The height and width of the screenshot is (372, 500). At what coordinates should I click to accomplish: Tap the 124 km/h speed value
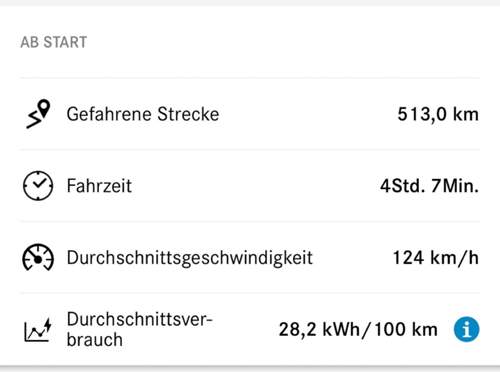436,258
